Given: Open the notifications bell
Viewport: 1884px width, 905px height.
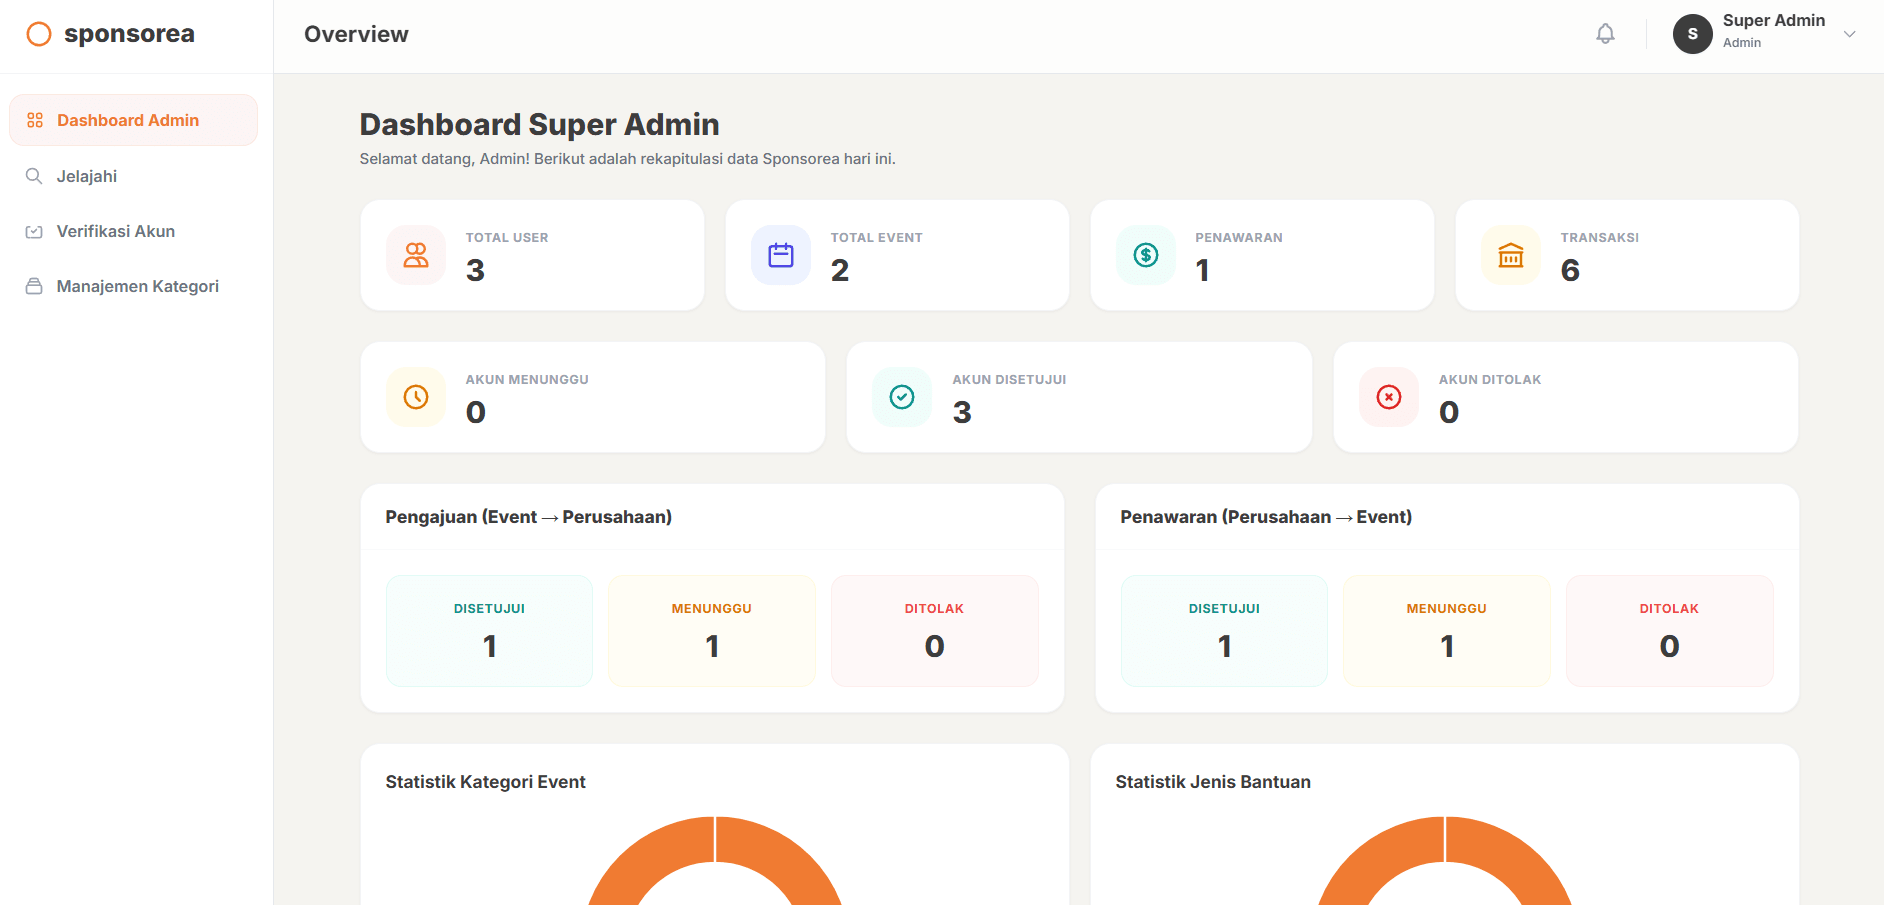Looking at the screenshot, I should pyautogui.click(x=1605, y=34).
